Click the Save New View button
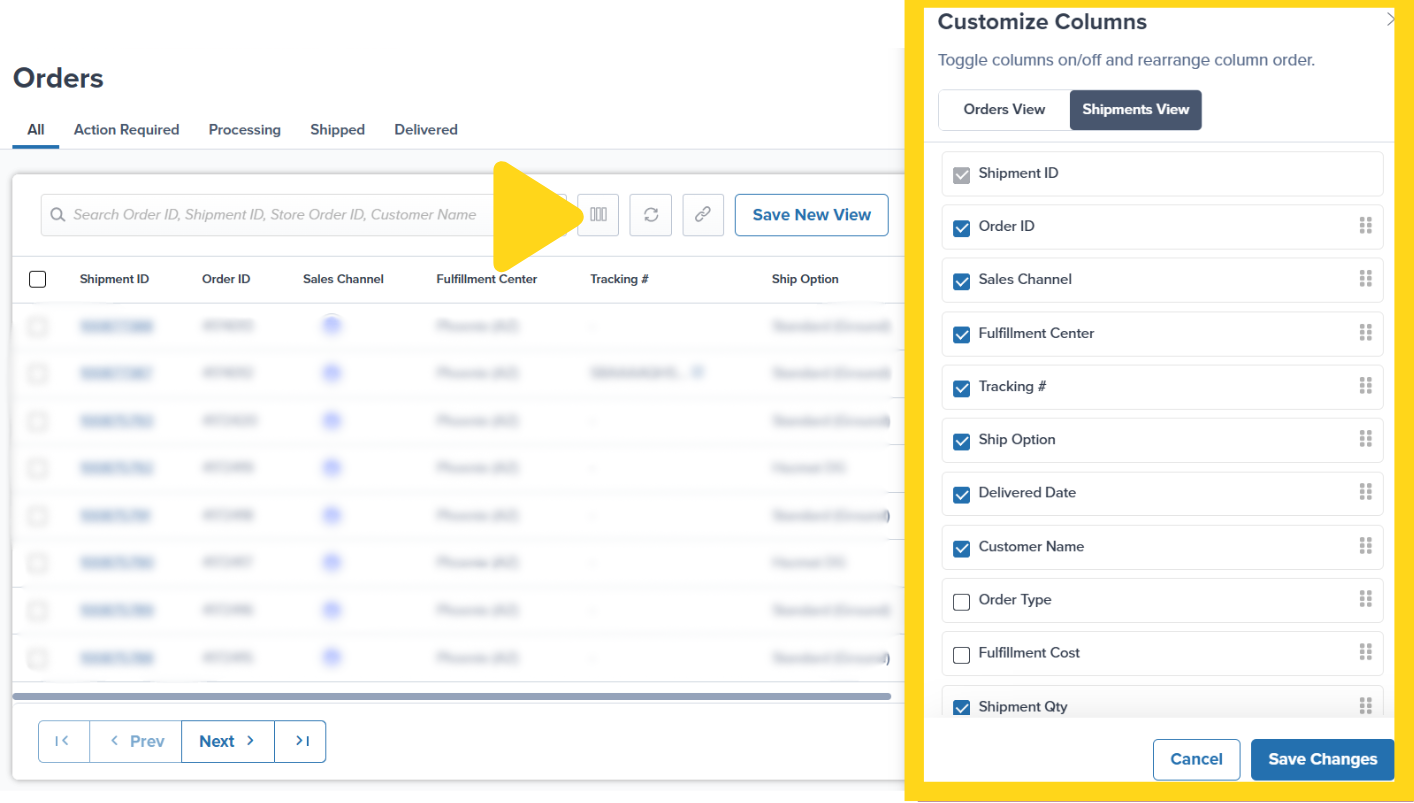Image resolution: width=1414 pixels, height=803 pixels. click(x=811, y=214)
